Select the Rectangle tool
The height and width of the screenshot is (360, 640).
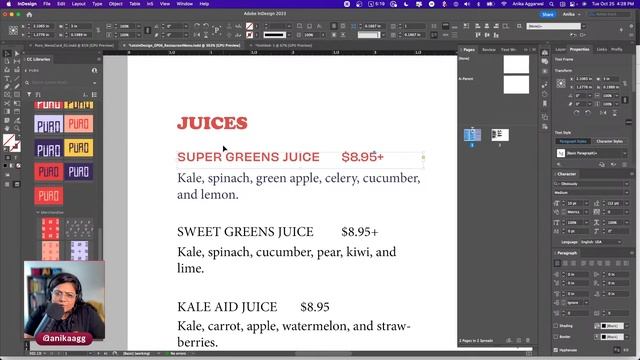pos(17,95)
